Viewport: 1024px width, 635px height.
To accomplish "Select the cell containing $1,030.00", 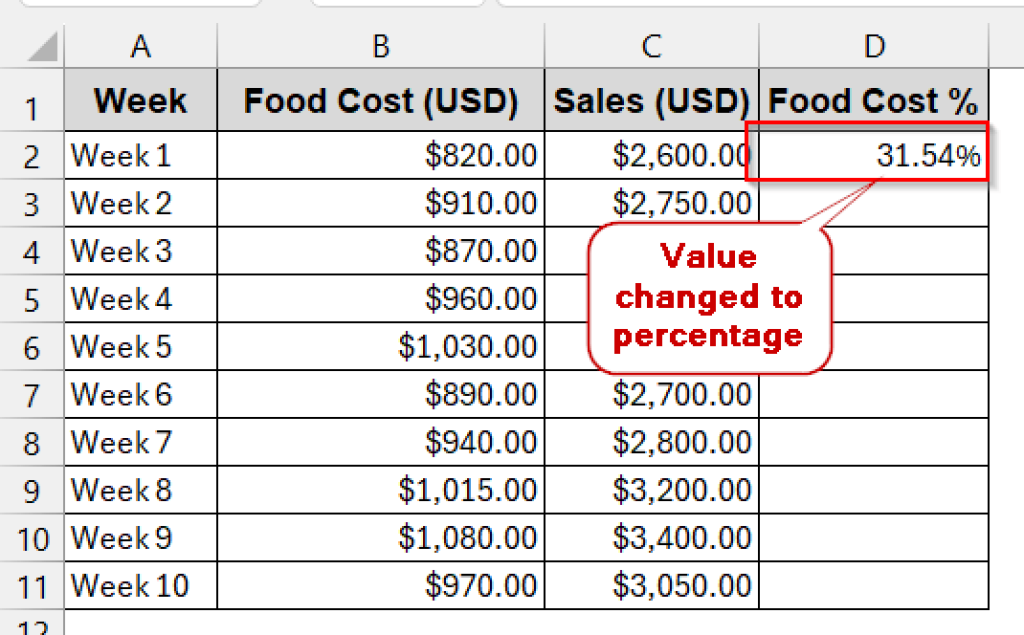I will [380, 346].
